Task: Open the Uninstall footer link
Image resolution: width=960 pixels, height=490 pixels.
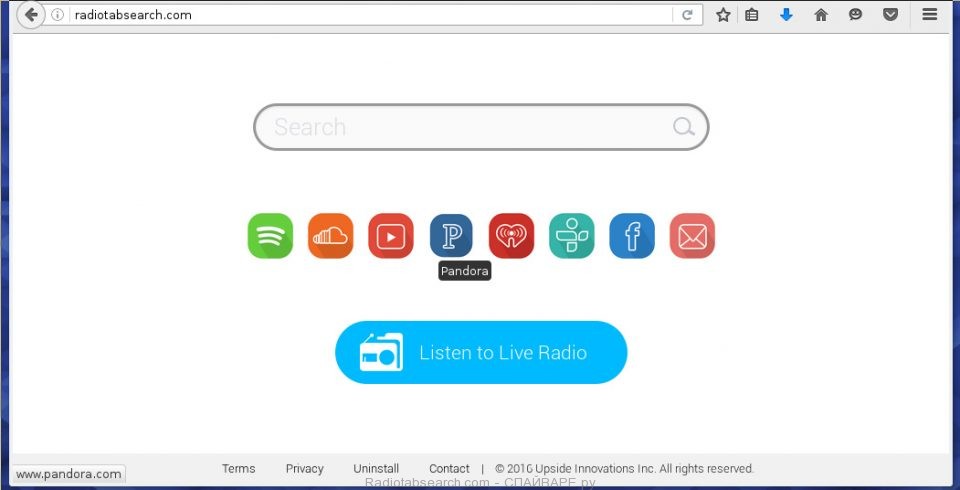Action: [x=376, y=469]
